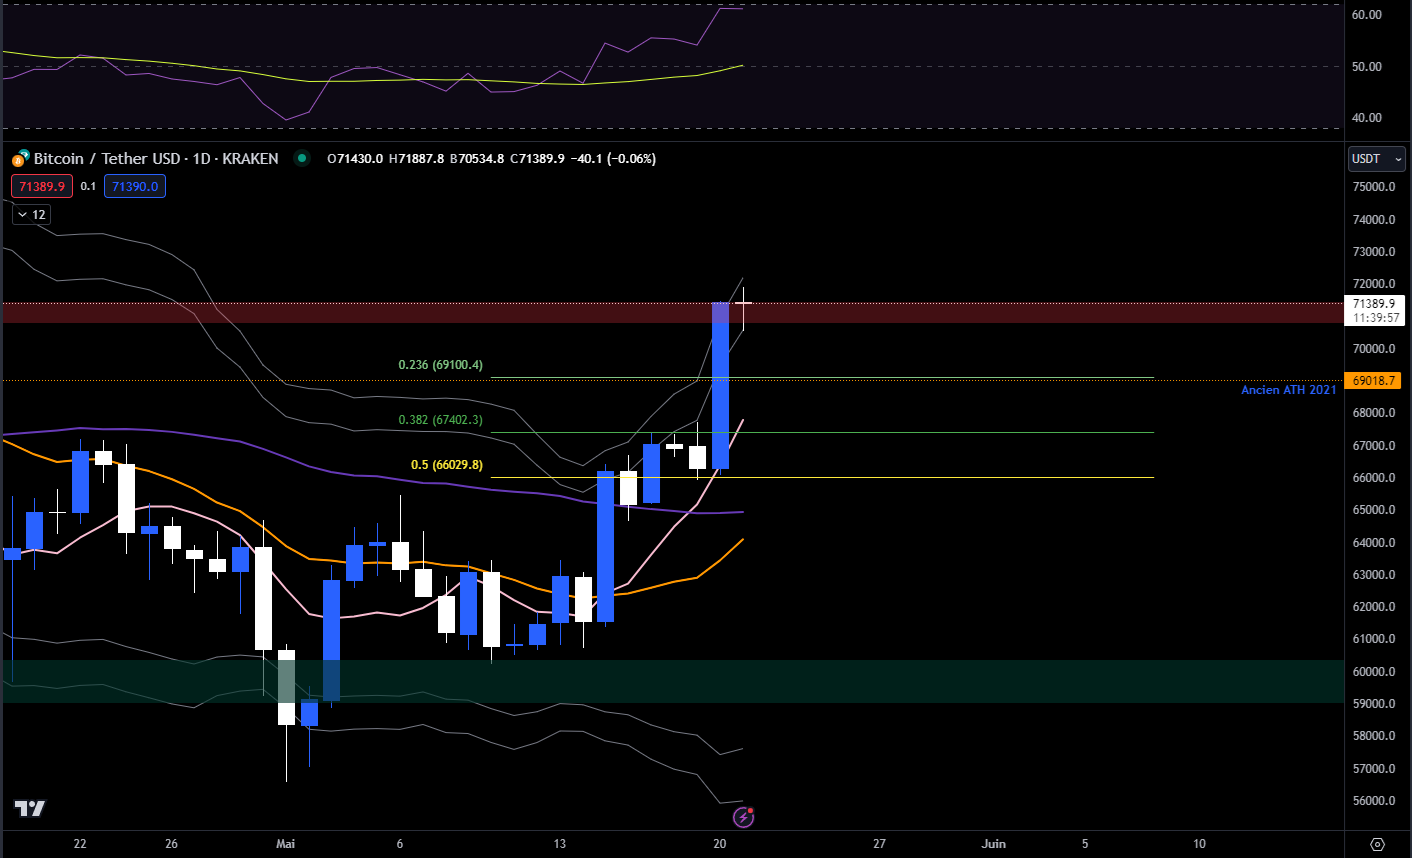
Task: Select the red sell price button 71389.9
Action: pyautogui.click(x=41, y=186)
